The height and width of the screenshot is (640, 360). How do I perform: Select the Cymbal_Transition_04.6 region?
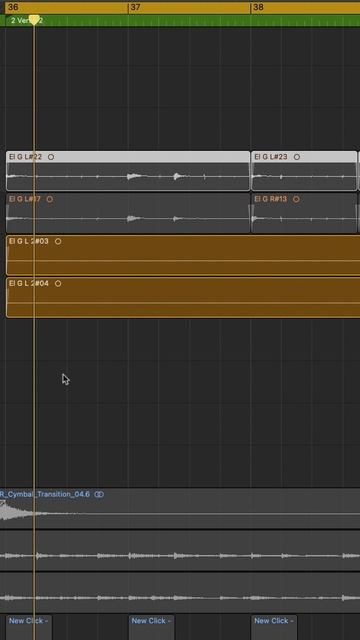(x=180, y=509)
